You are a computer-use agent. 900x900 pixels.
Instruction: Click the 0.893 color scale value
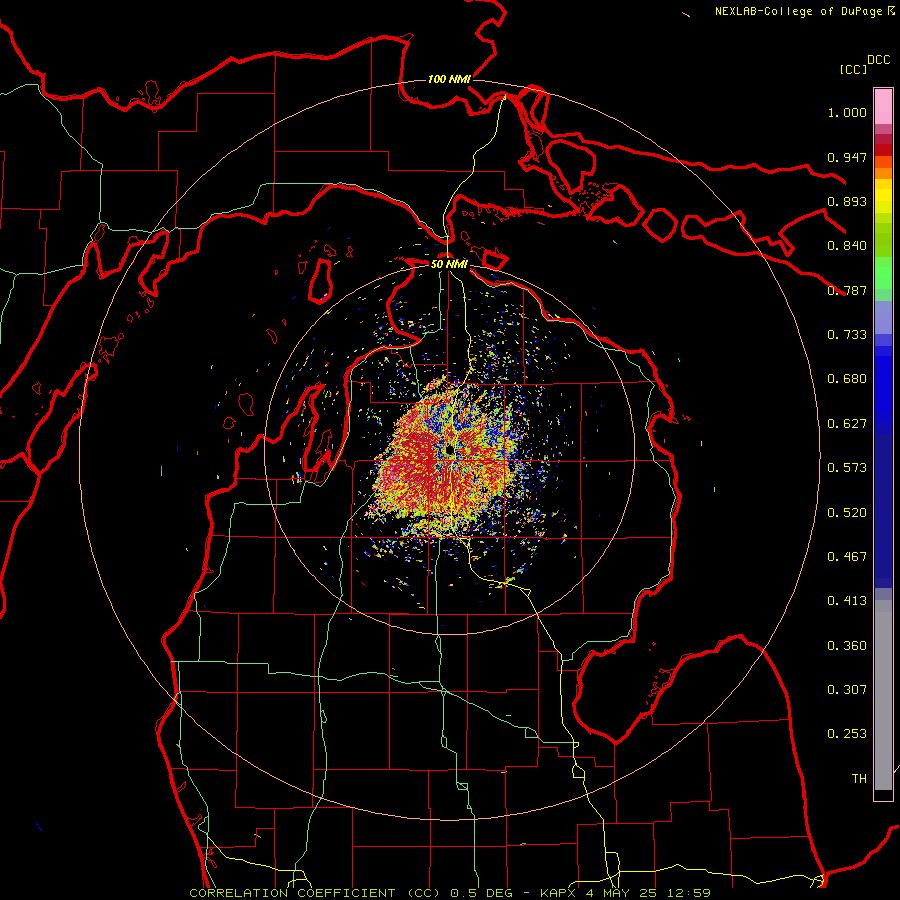pos(847,201)
